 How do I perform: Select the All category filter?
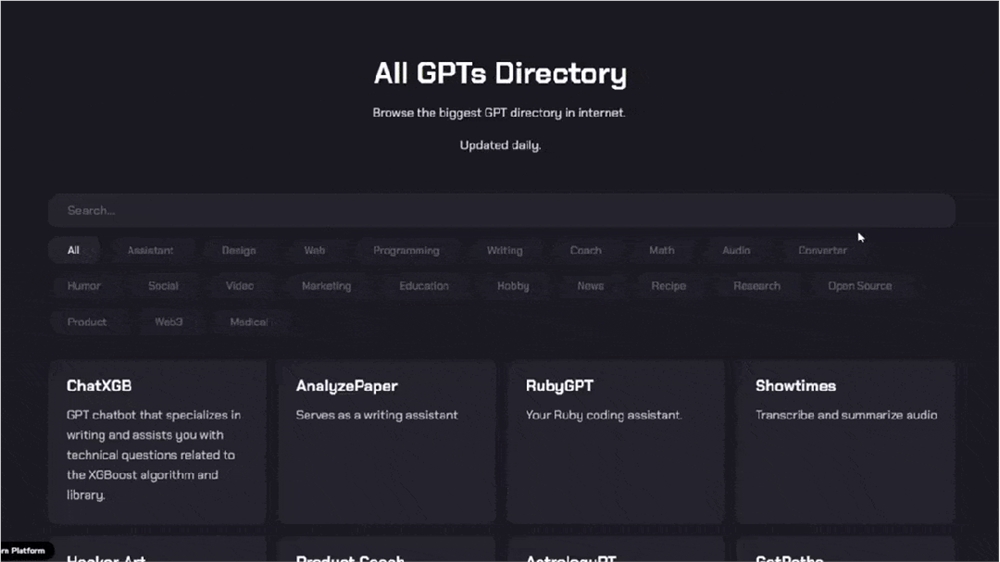point(73,250)
